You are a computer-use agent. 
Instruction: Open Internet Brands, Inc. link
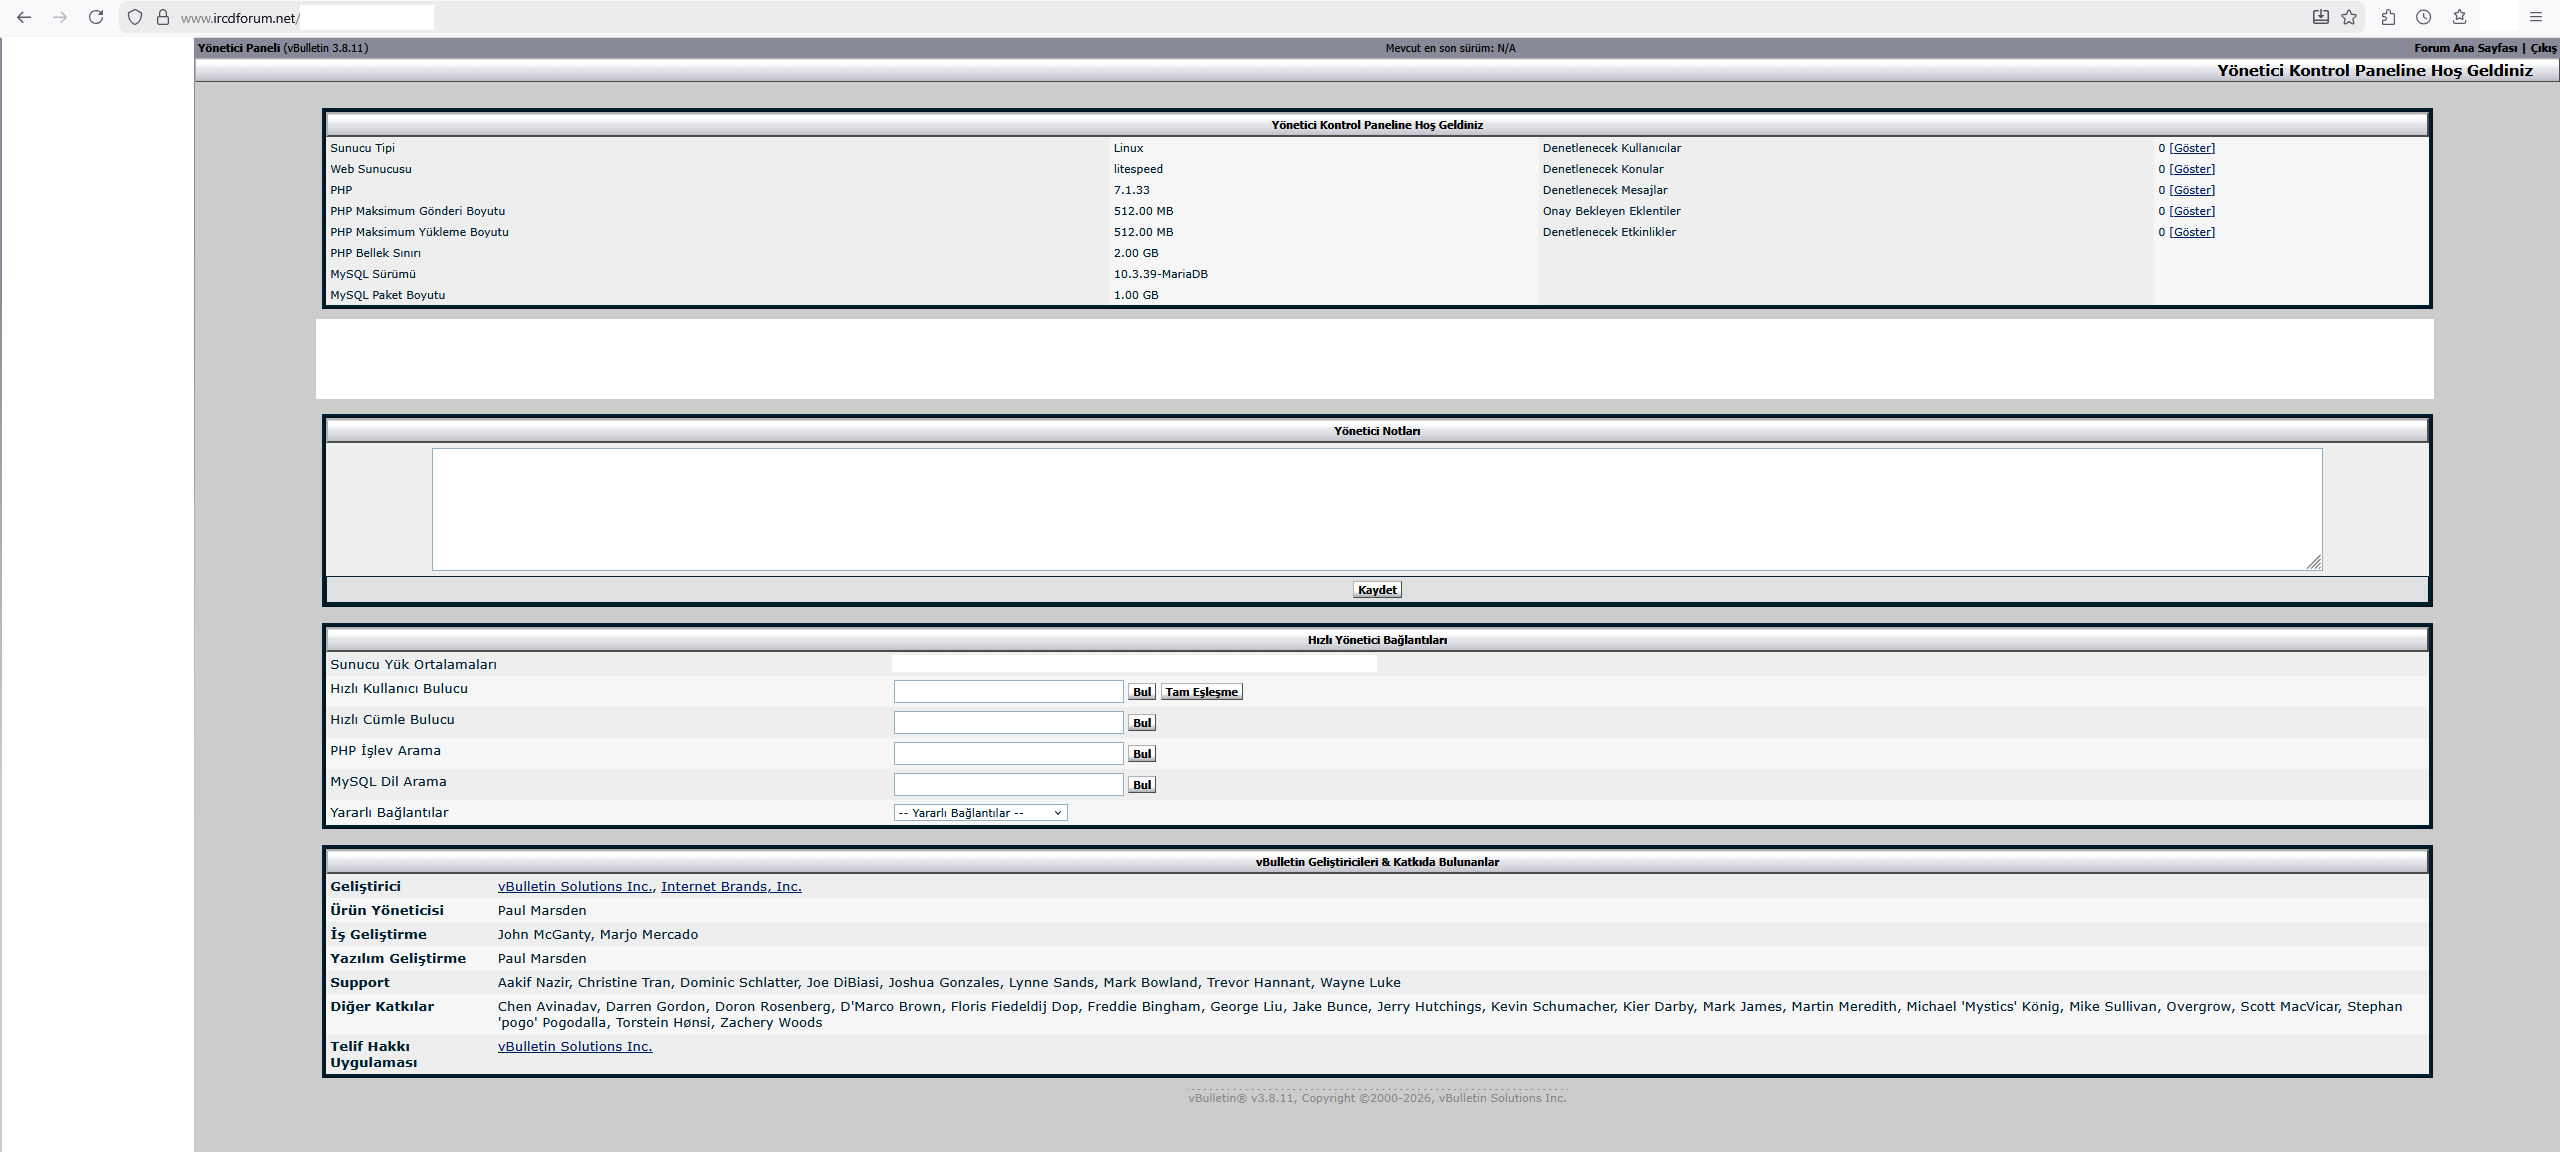(731, 886)
